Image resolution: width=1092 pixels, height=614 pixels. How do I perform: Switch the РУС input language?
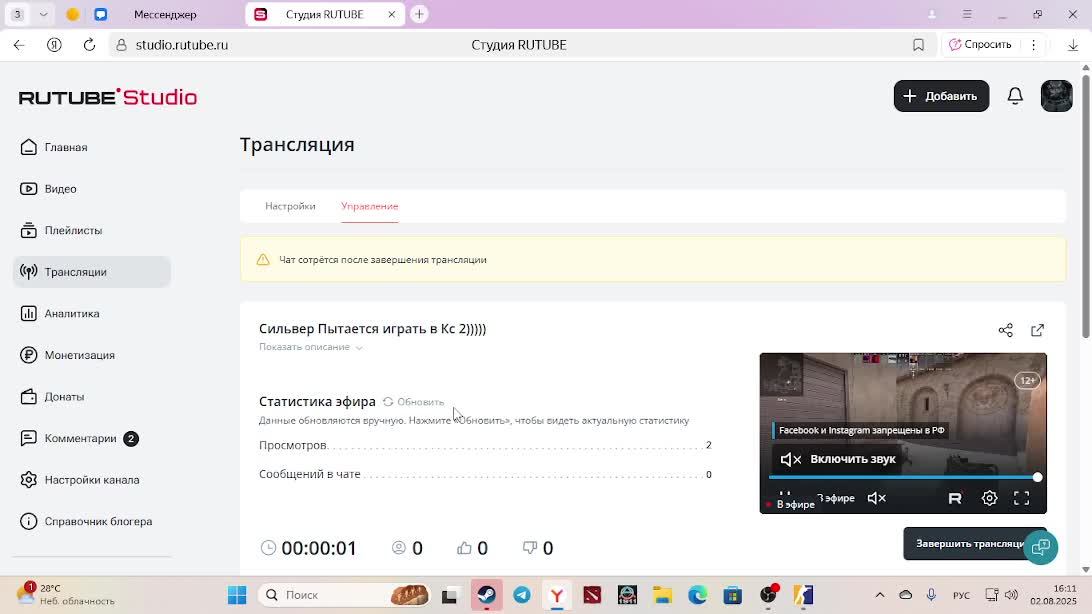(961, 595)
